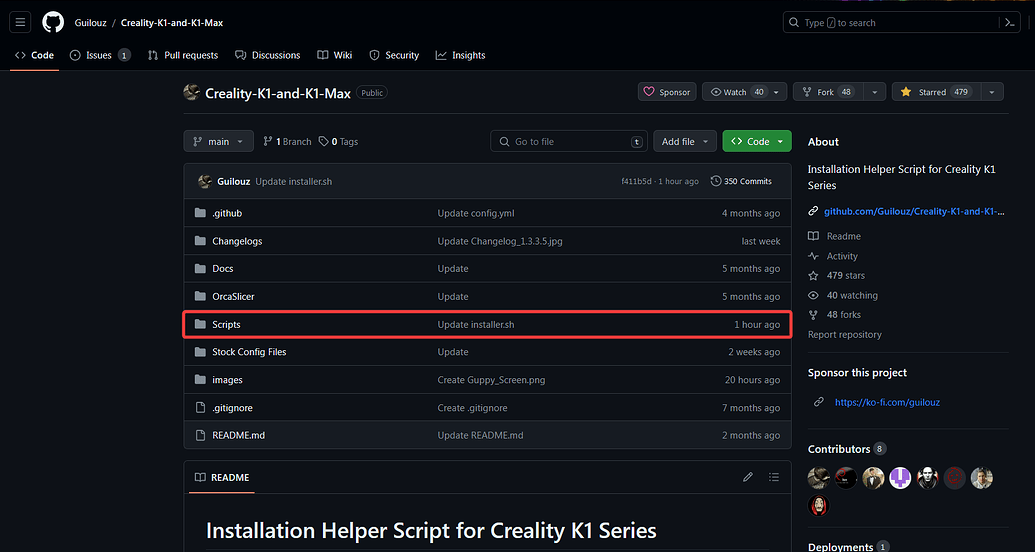This screenshot has width=1035, height=552.
Task: Expand the Fork options arrow
Action: tap(875, 92)
